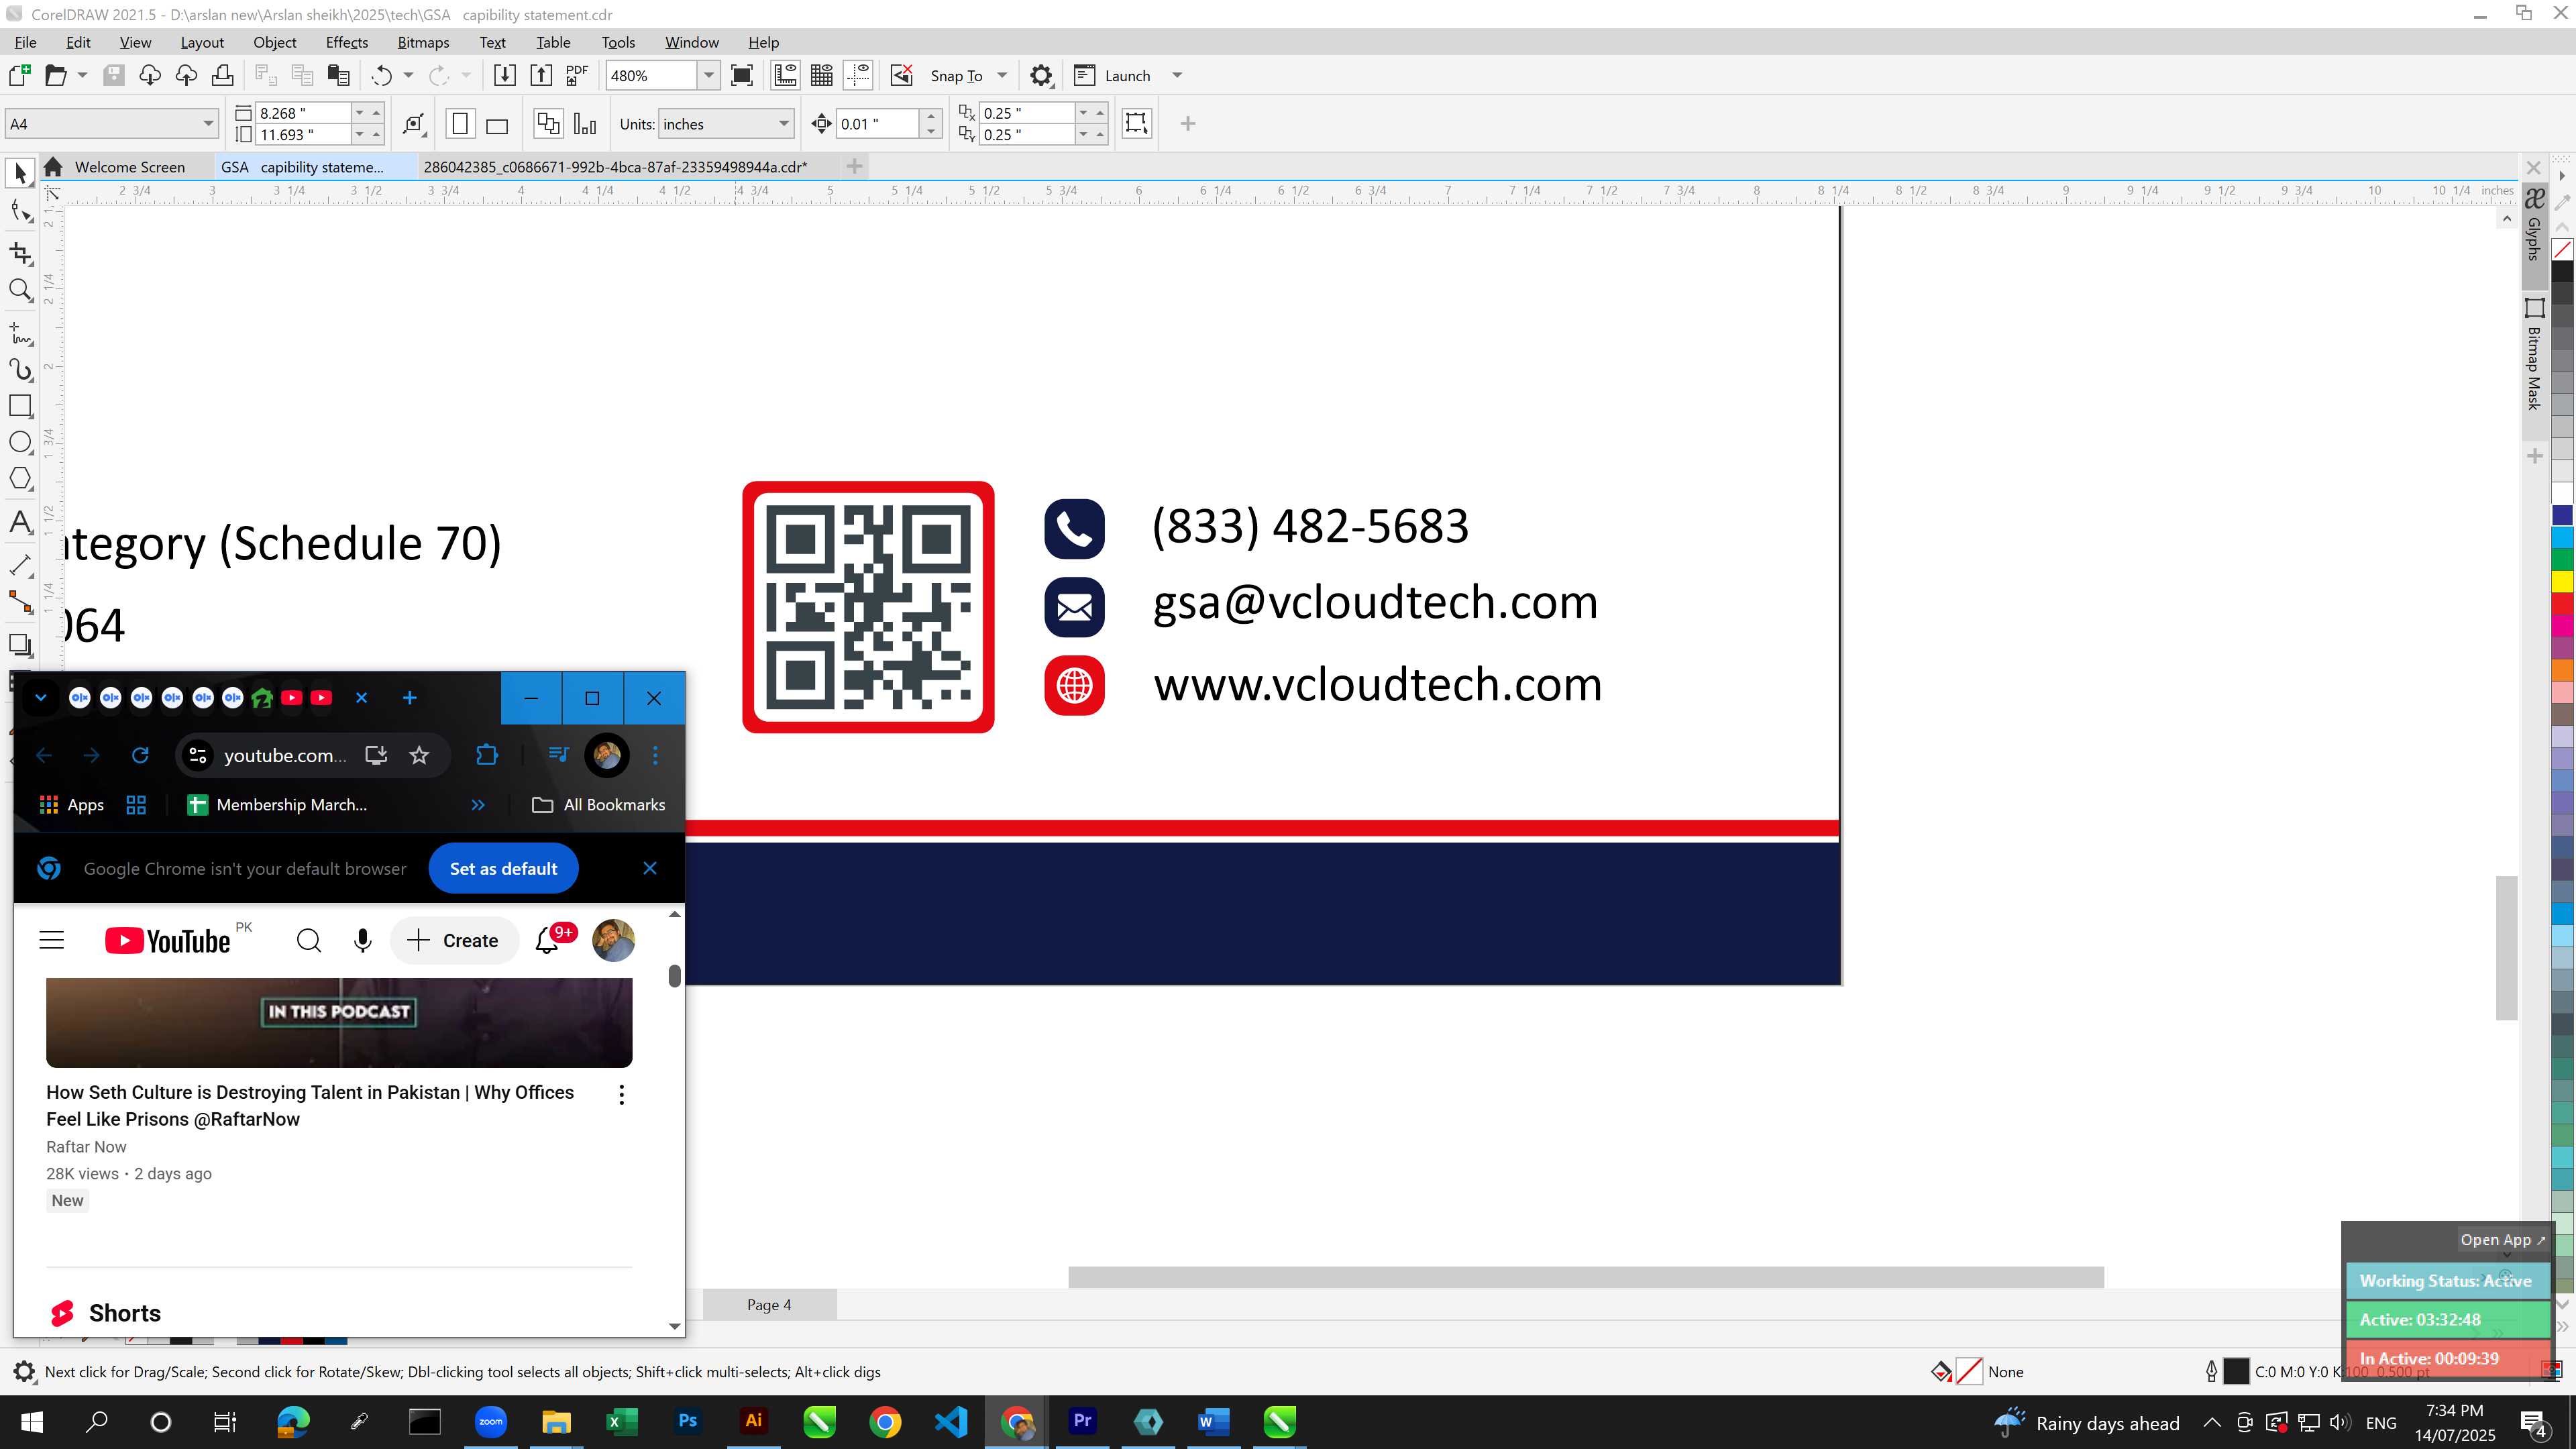Create a new document
The image size is (2576, 1449).
coord(19,75)
